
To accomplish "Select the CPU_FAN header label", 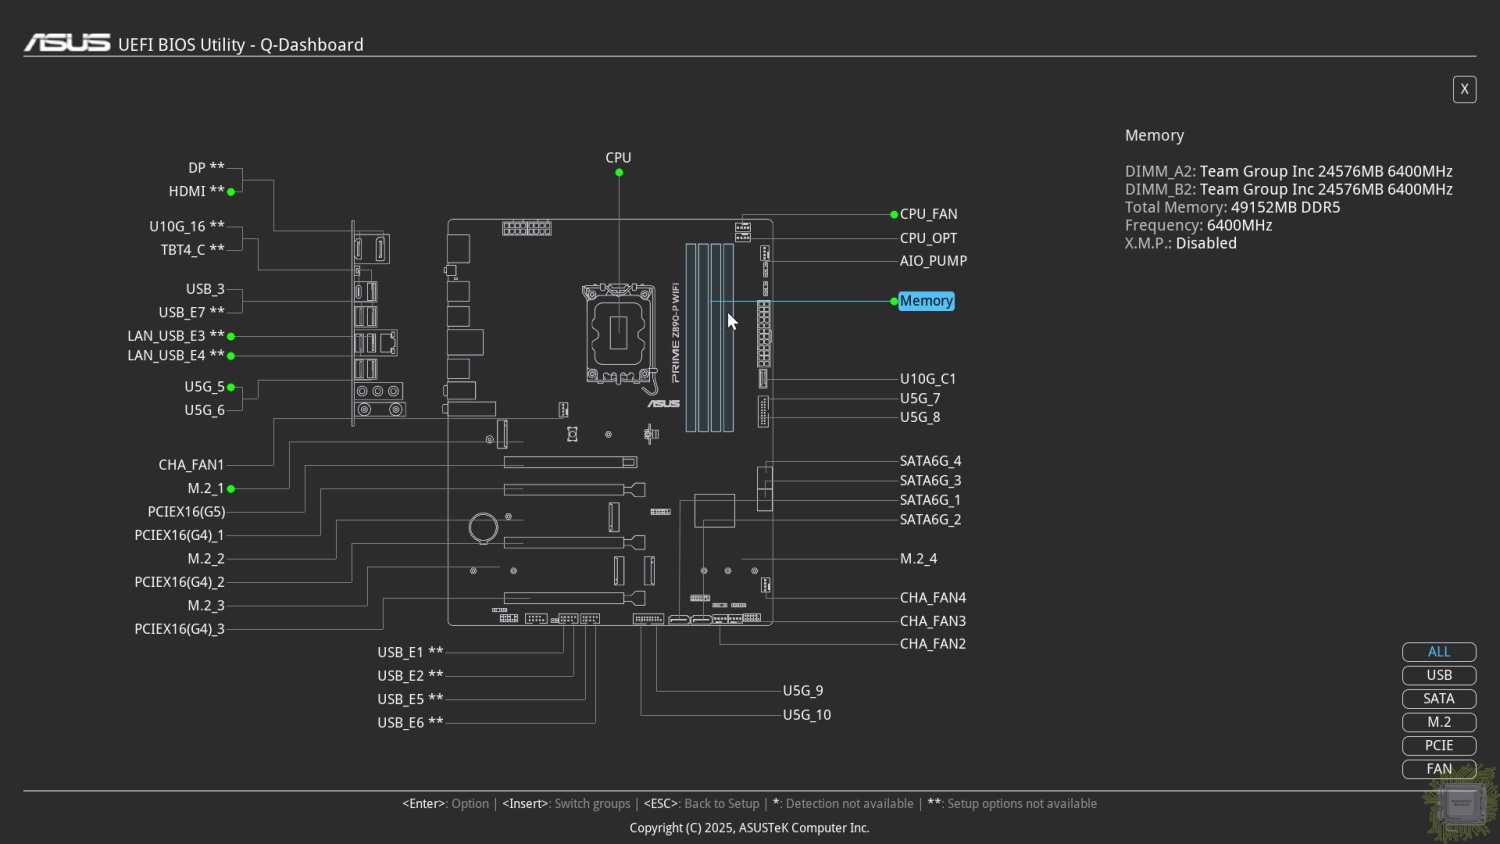I will 928,214.
